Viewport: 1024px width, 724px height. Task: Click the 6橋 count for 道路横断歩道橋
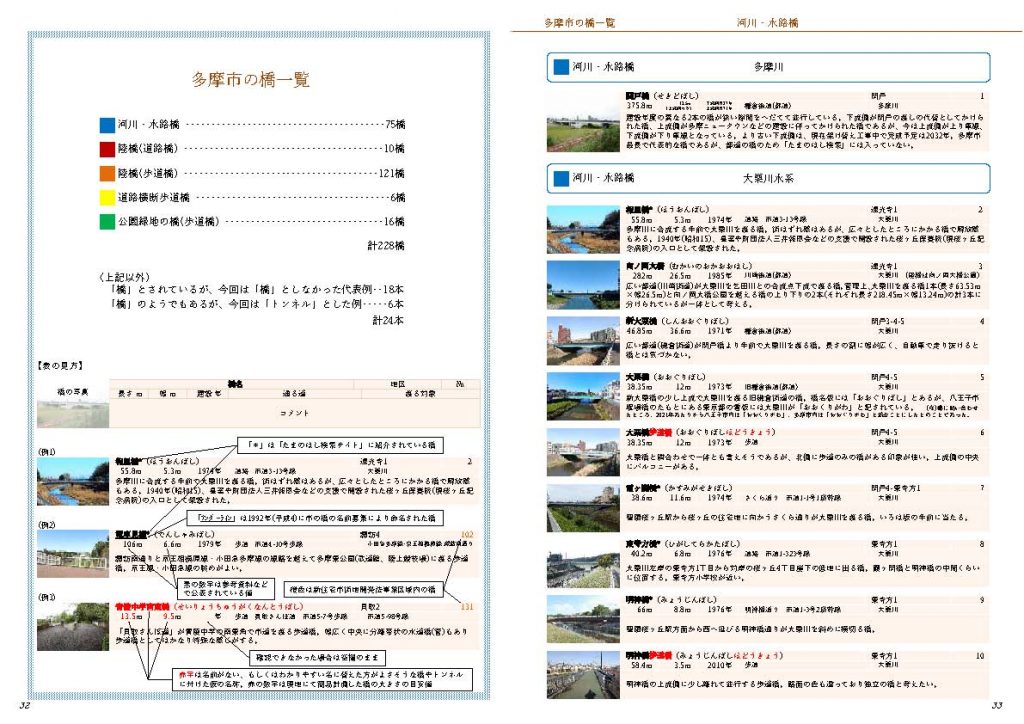398,197
